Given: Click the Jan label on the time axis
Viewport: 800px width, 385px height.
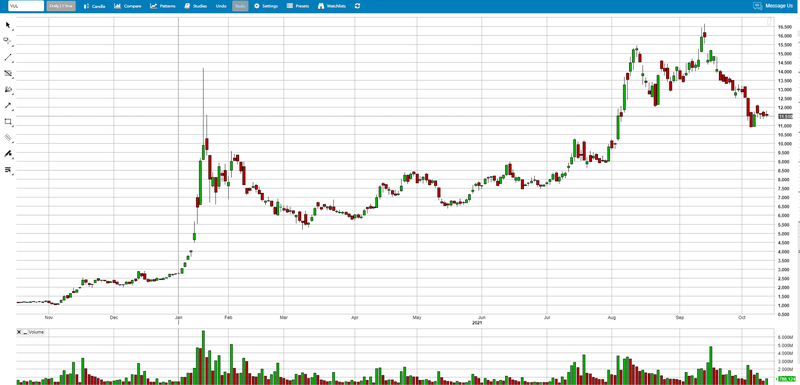Looking at the screenshot, I should [x=179, y=318].
